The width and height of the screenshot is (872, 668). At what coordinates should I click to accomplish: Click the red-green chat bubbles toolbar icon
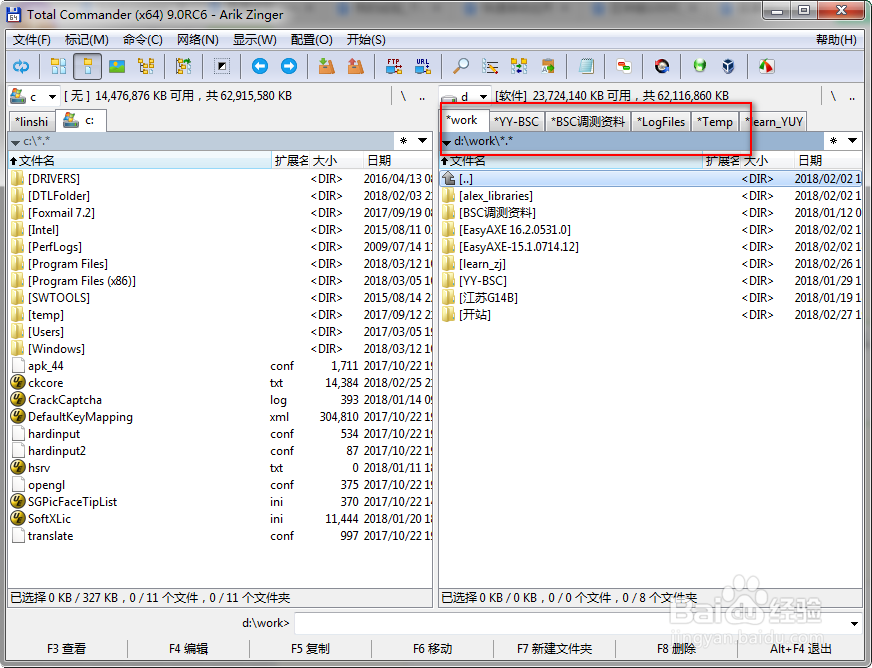click(x=624, y=67)
